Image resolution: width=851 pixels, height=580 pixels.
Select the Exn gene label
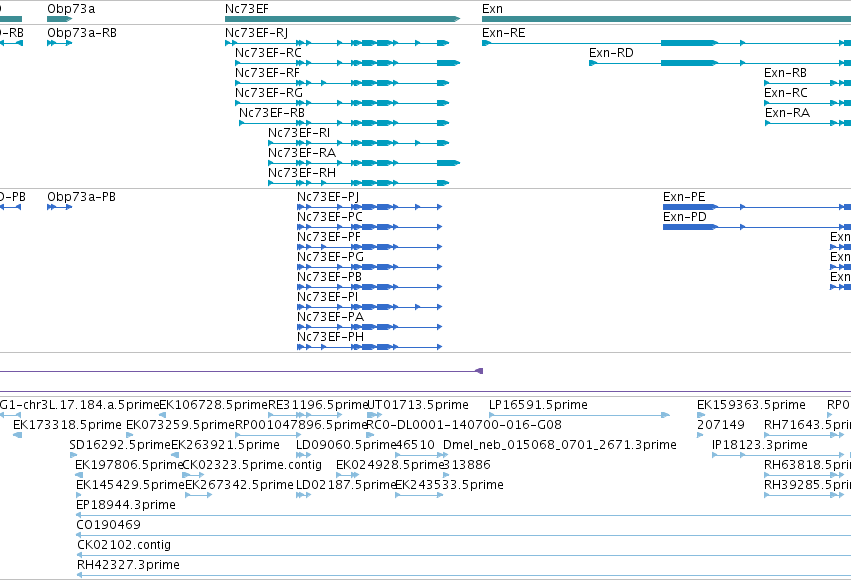tap(492, 9)
